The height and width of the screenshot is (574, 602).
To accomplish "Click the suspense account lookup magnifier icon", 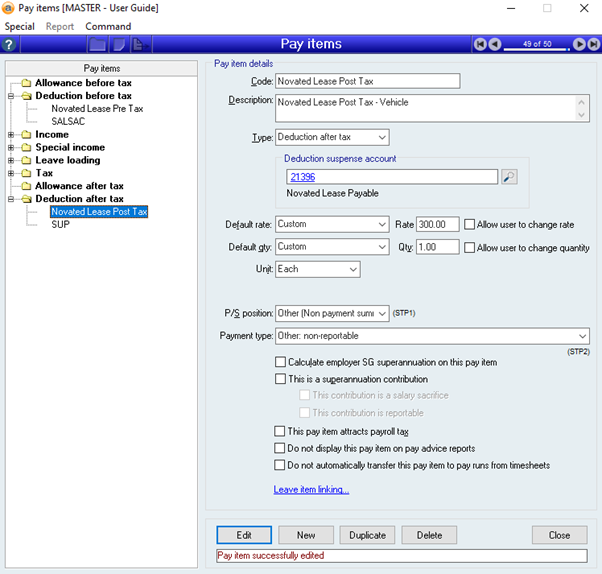I will 509,177.
